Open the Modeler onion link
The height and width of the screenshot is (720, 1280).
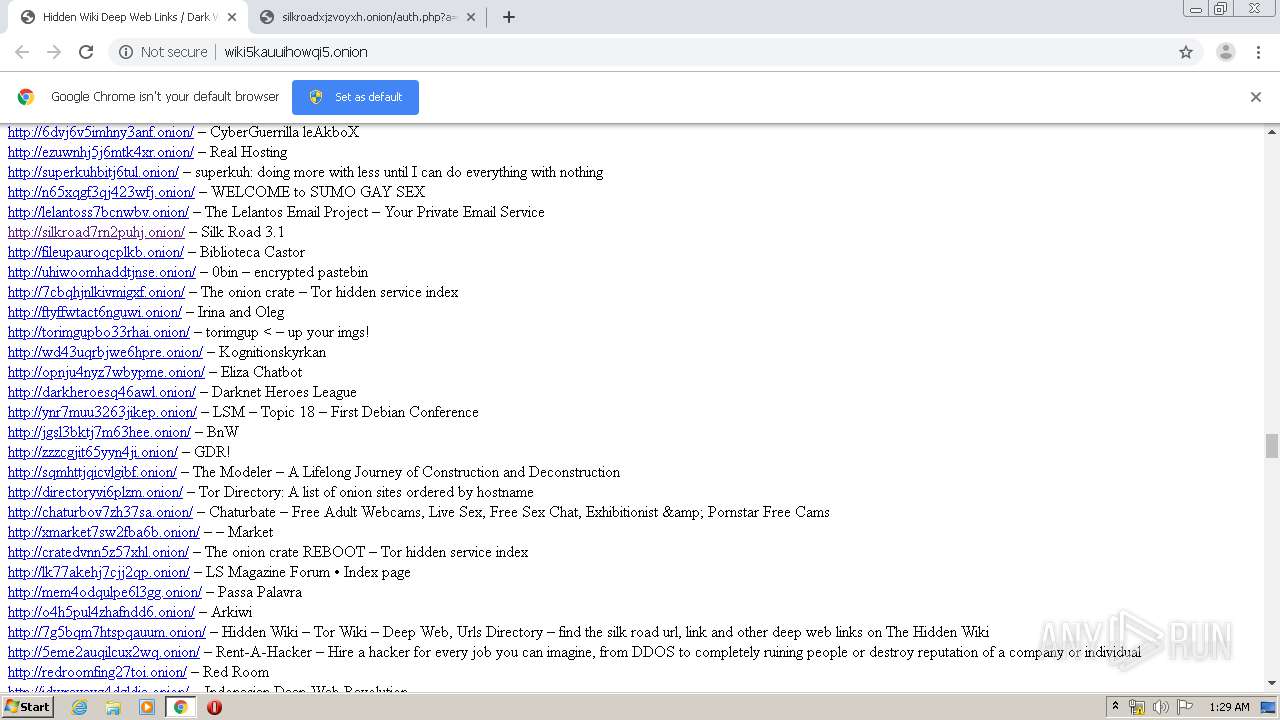pyautogui.click(x=92, y=472)
